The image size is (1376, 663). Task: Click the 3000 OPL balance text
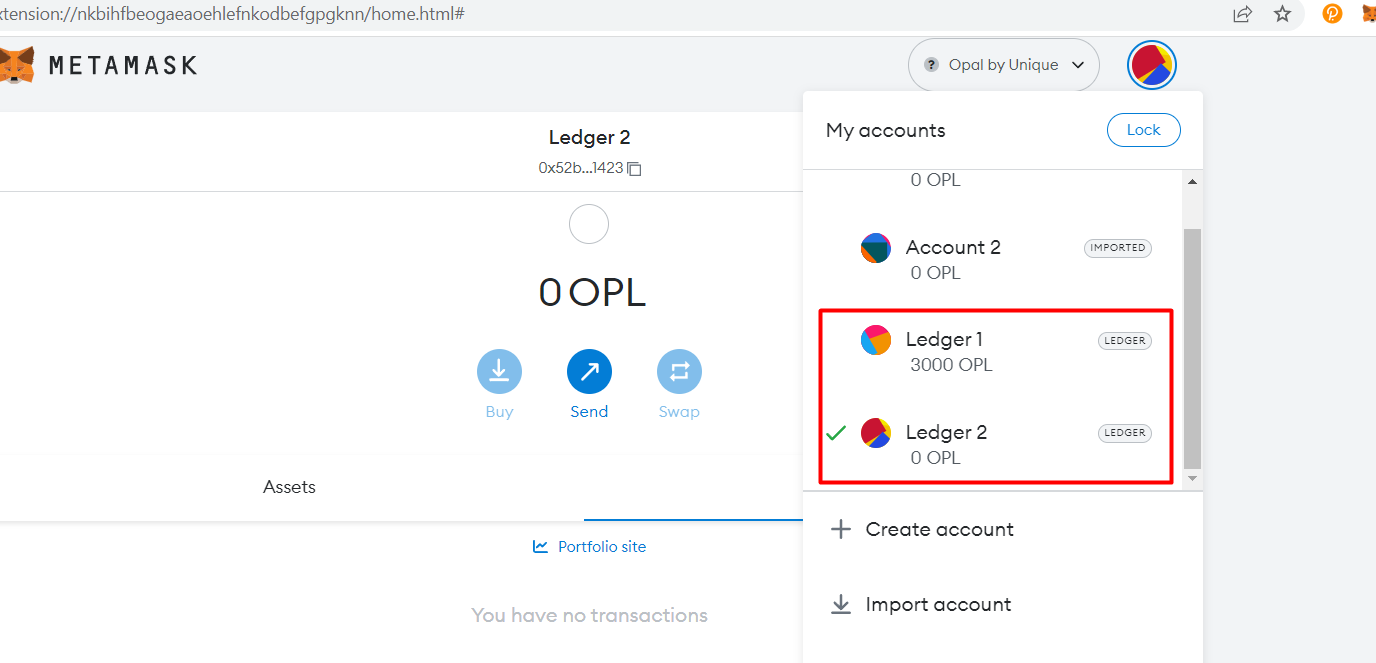coord(951,366)
